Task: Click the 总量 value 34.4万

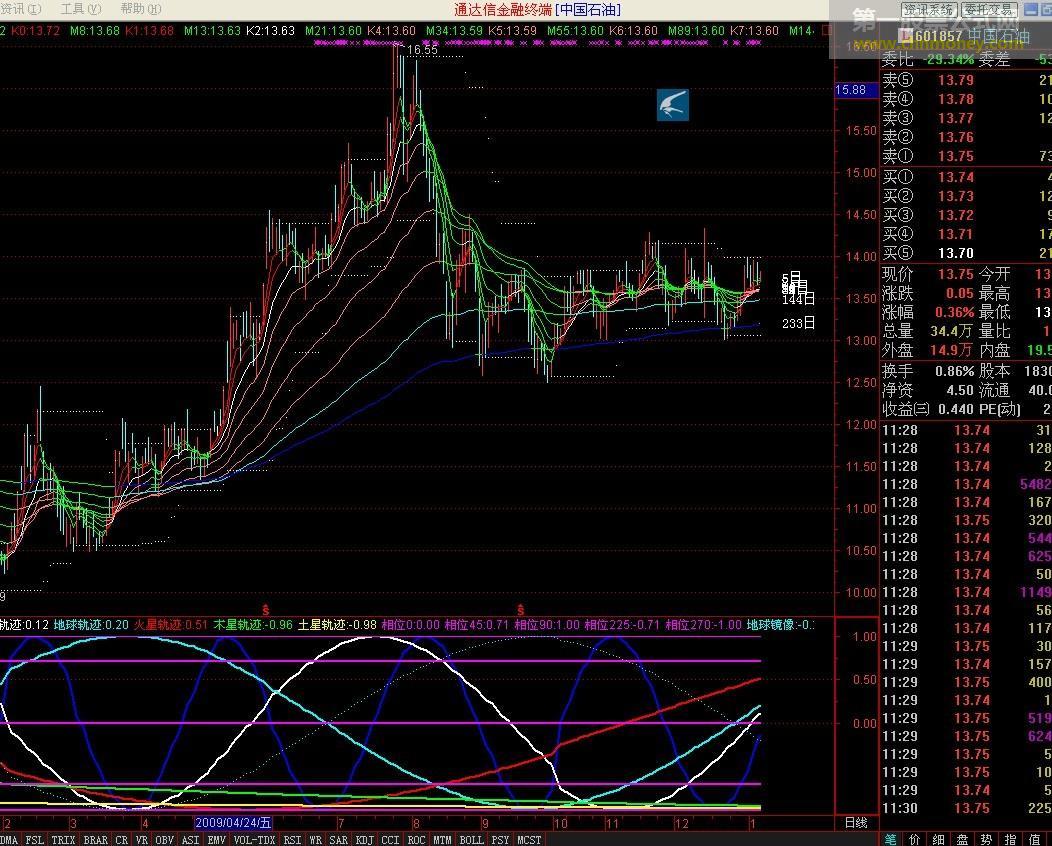Action: (951, 331)
